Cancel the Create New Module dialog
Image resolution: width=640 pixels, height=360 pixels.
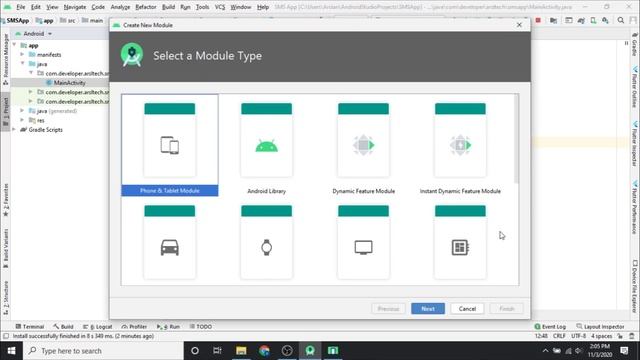(467, 309)
